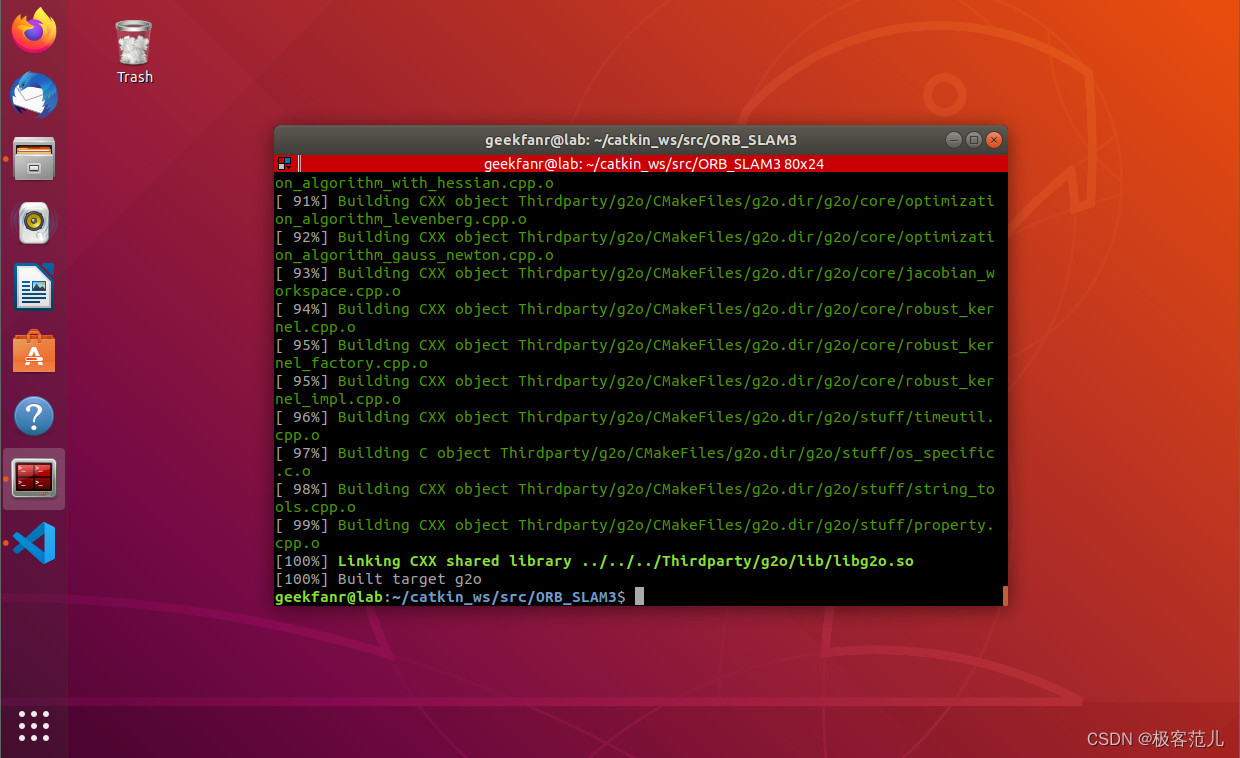Viewport: 1240px width, 758px height.
Task: Click the '[ 93%]' jacobian_workspace build line
Action: 635,273
